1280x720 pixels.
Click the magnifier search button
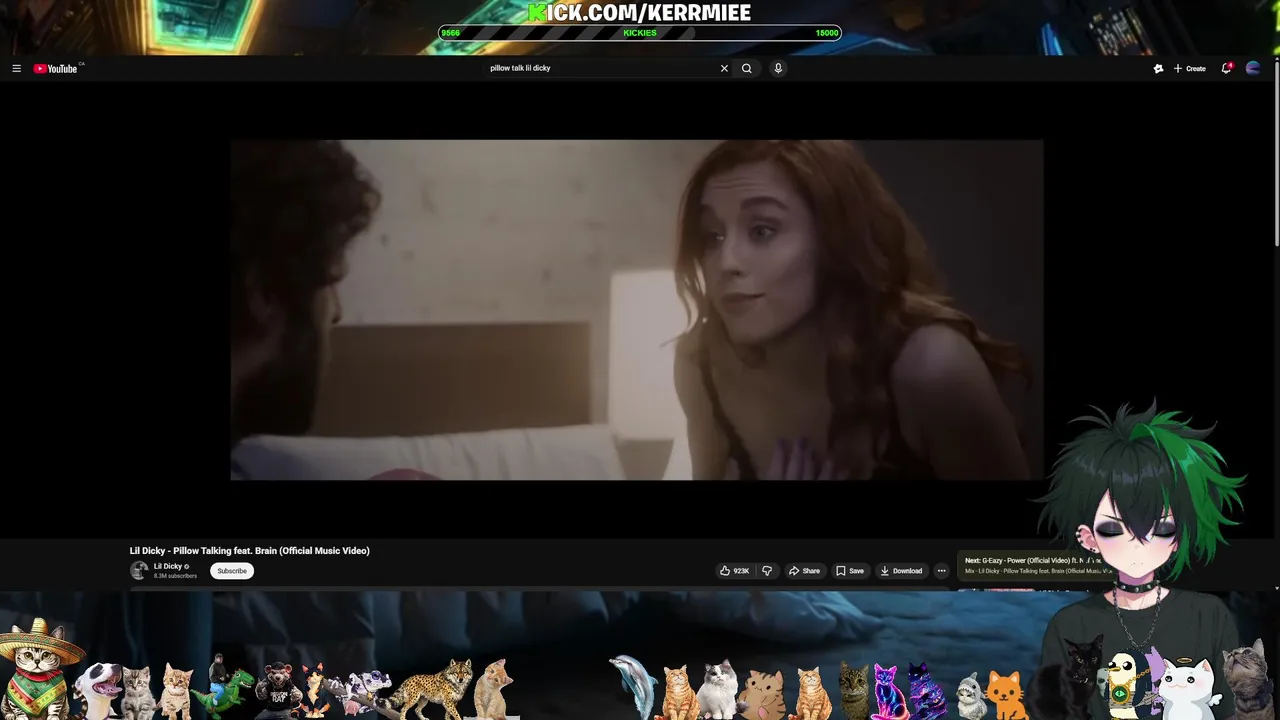click(746, 68)
